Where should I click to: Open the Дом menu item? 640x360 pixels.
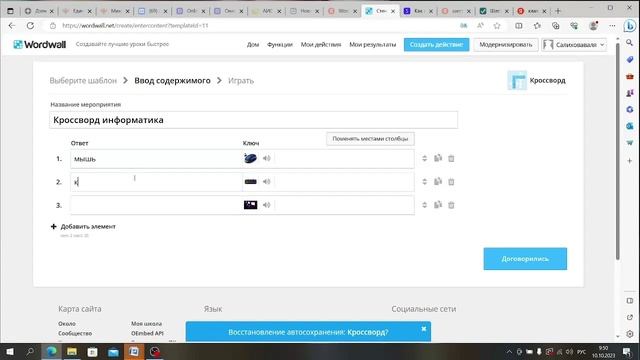(253, 44)
